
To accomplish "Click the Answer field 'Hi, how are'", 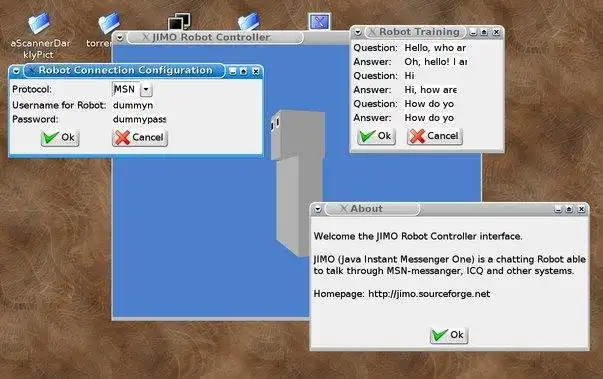I will (430, 90).
